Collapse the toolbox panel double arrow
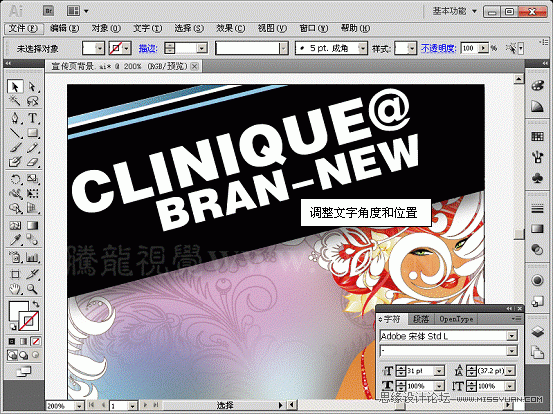This screenshot has height=414, width=553. pos(8,63)
